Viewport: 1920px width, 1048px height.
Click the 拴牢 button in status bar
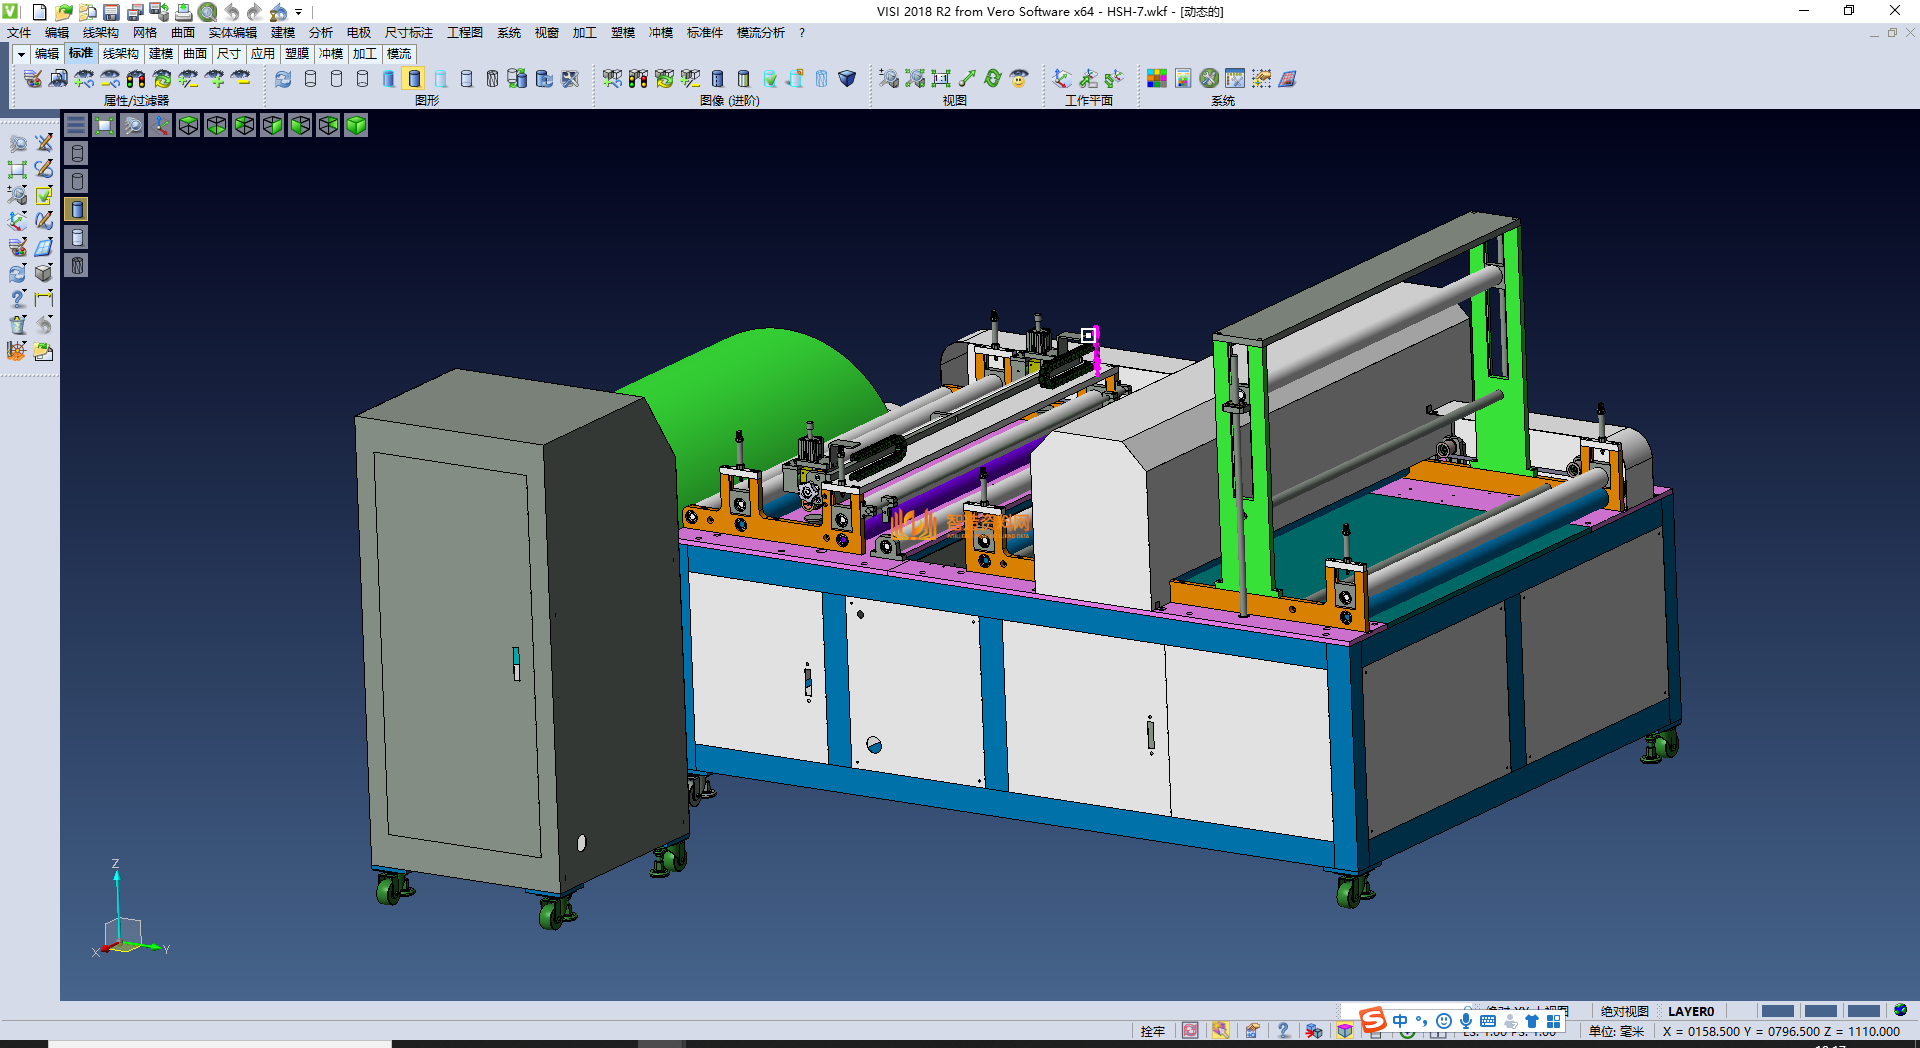click(1152, 1031)
